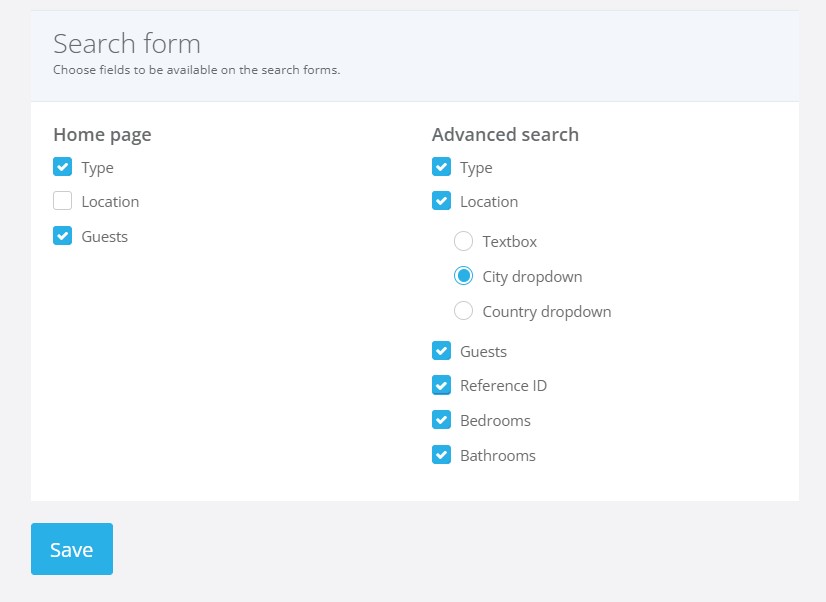Click the Textbox label text
Image resolution: width=826 pixels, height=602 pixels.
point(509,242)
